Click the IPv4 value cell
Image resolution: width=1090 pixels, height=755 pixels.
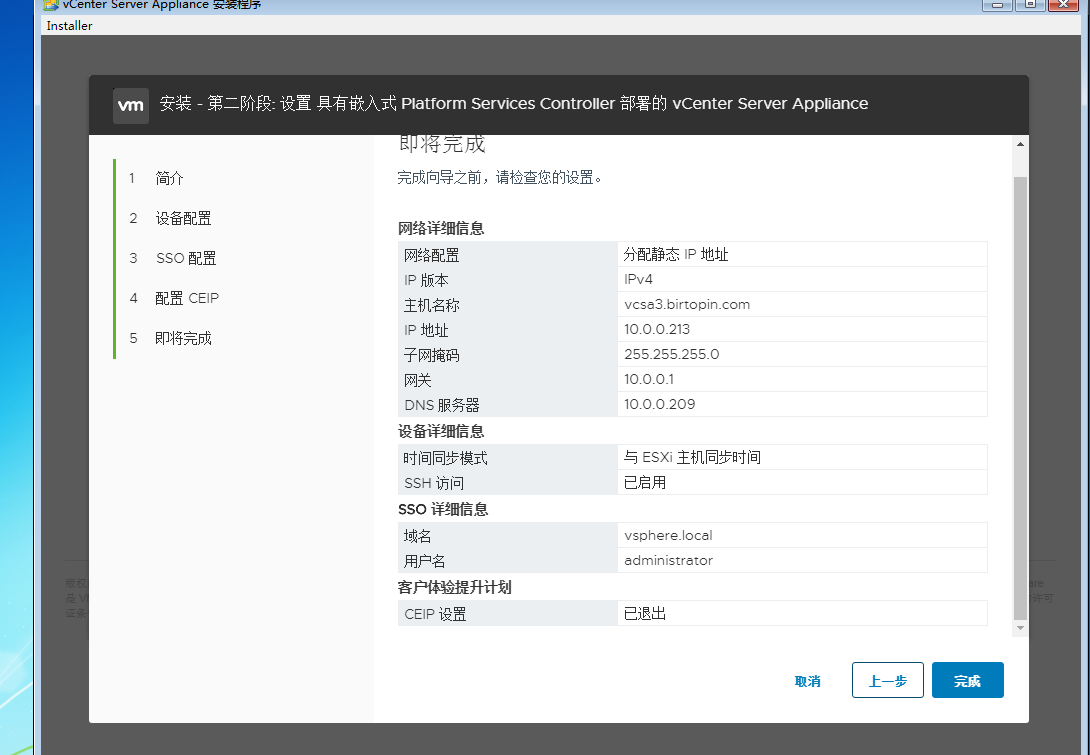[802, 279]
